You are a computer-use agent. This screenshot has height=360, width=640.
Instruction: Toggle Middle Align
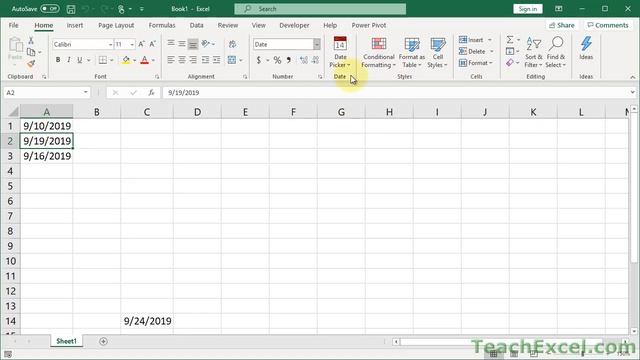click(182, 44)
